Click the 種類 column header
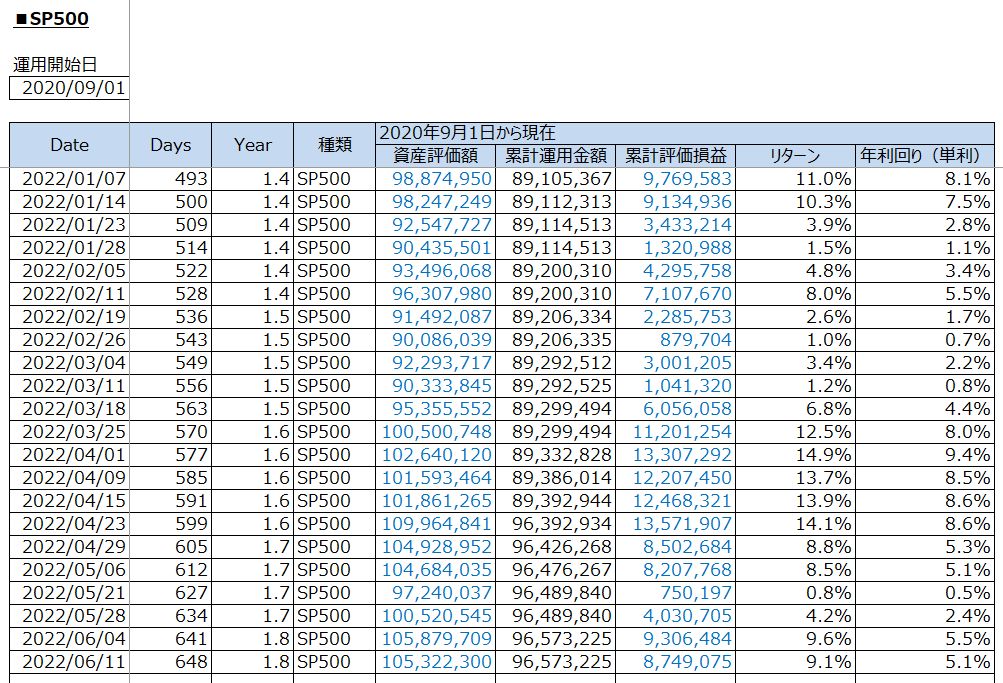 pyautogui.click(x=334, y=145)
